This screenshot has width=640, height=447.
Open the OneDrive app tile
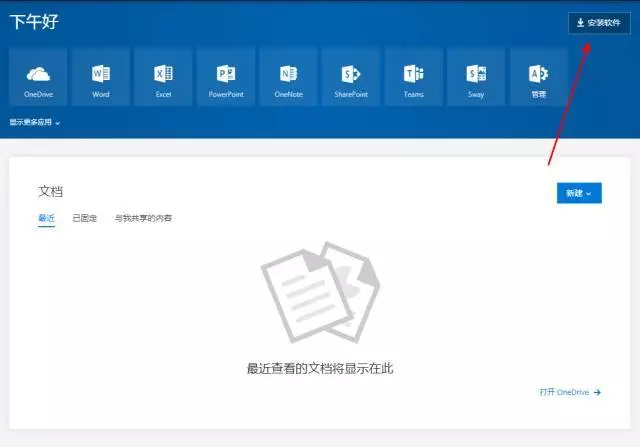(38, 77)
